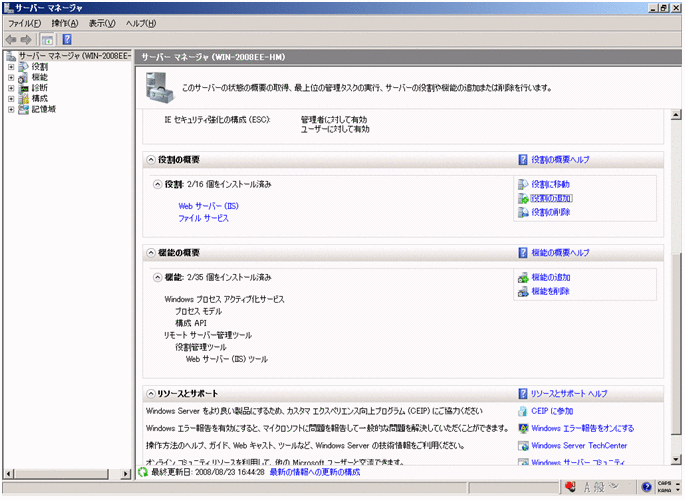This screenshot has width=685, height=500.
Task: Expand the 診断 tree node
Action: click(x=11, y=88)
